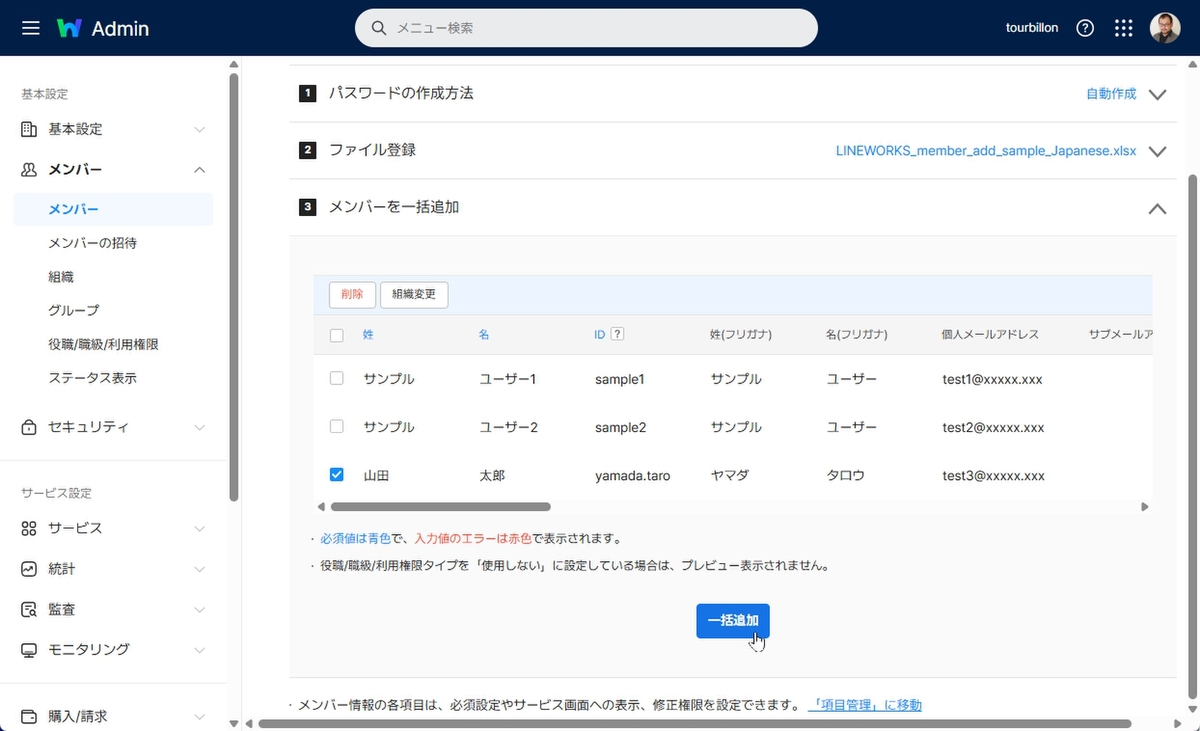This screenshot has height=731, width=1200.
Task: Click the ID column help icon
Action: 617,334
